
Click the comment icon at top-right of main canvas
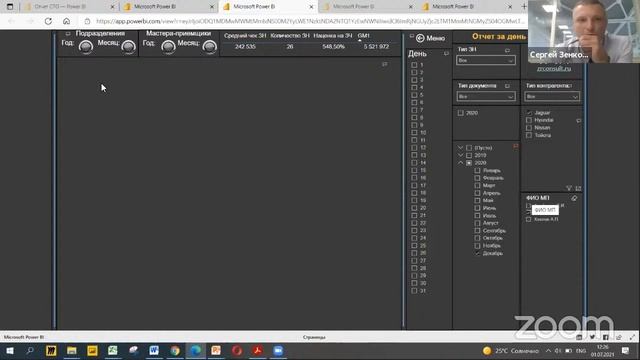click(384, 64)
